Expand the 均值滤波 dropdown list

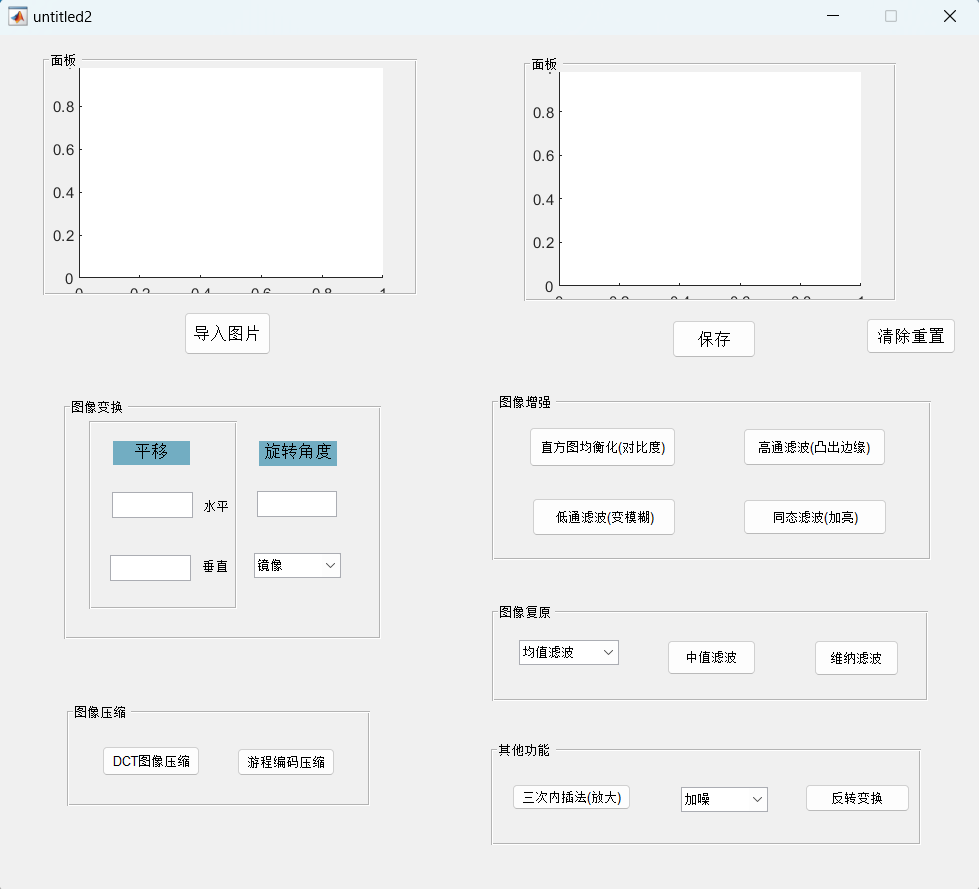click(x=568, y=652)
